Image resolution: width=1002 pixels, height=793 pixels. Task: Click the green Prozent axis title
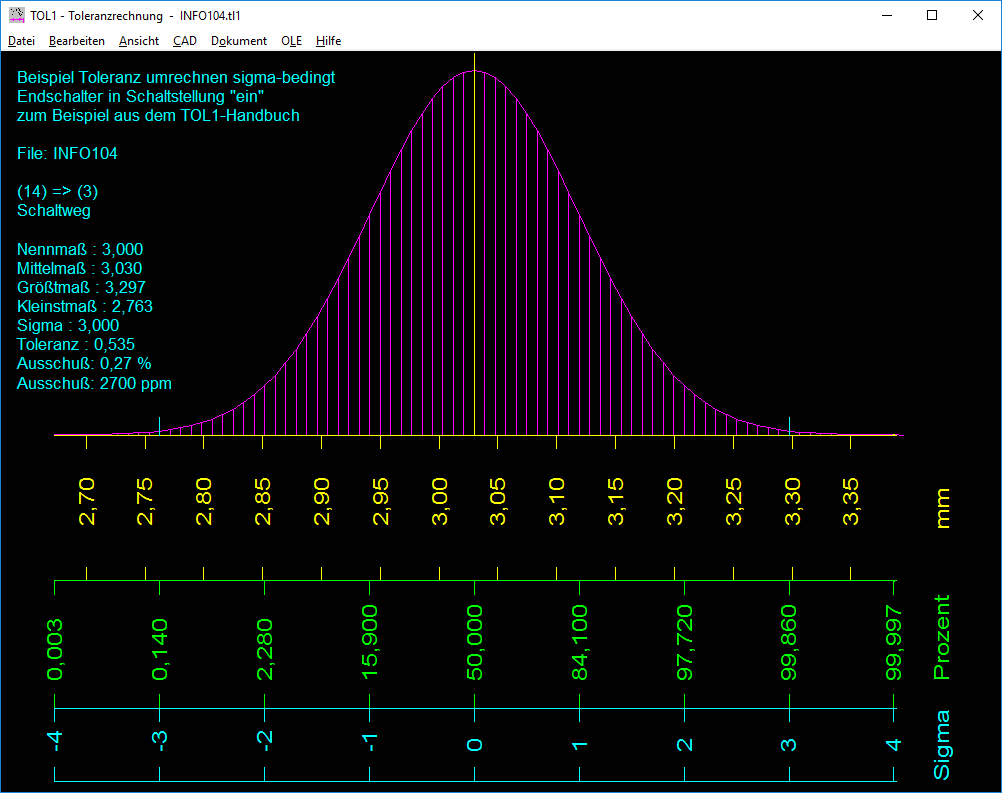point(941,638)
